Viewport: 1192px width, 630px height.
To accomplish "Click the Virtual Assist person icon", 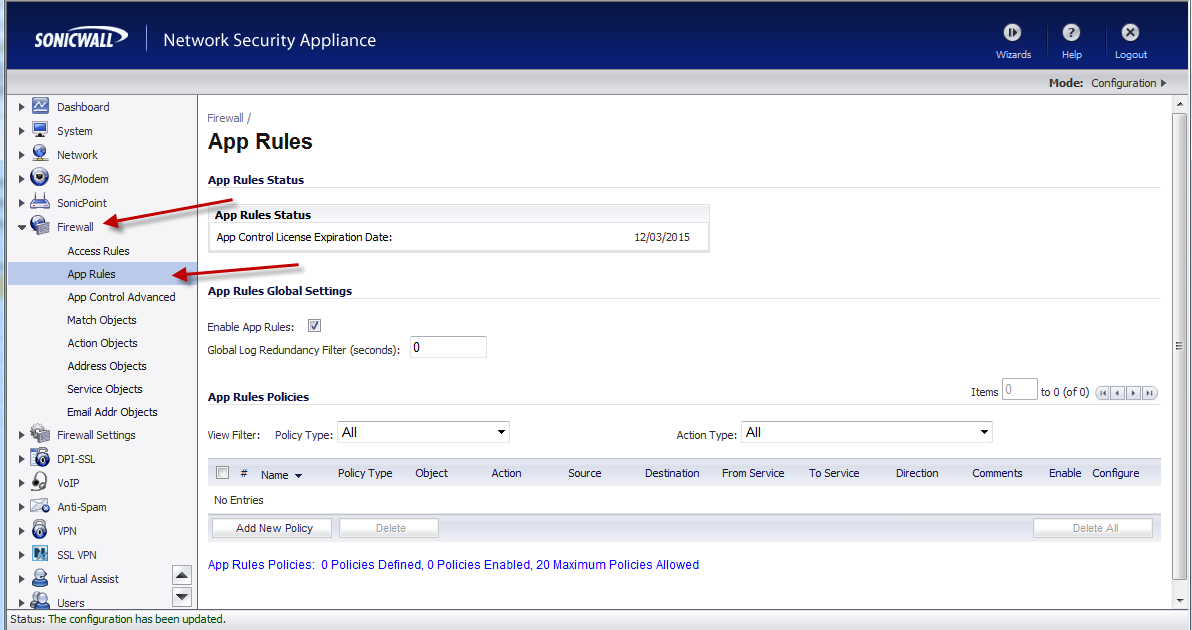I will [x=40, y=578].
